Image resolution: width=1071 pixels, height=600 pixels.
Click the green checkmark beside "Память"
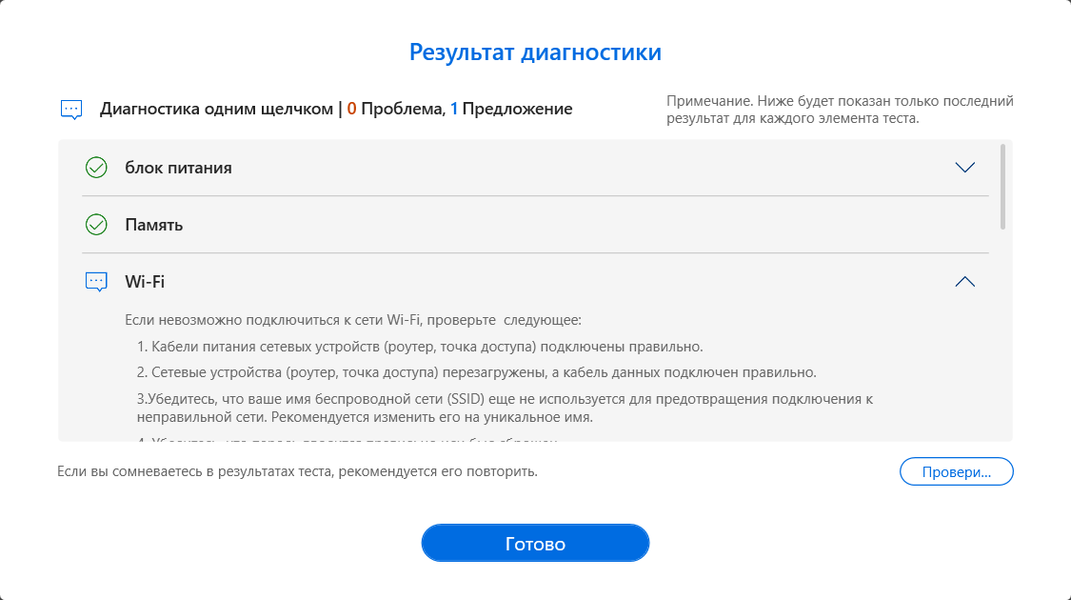tap(96, 225)
